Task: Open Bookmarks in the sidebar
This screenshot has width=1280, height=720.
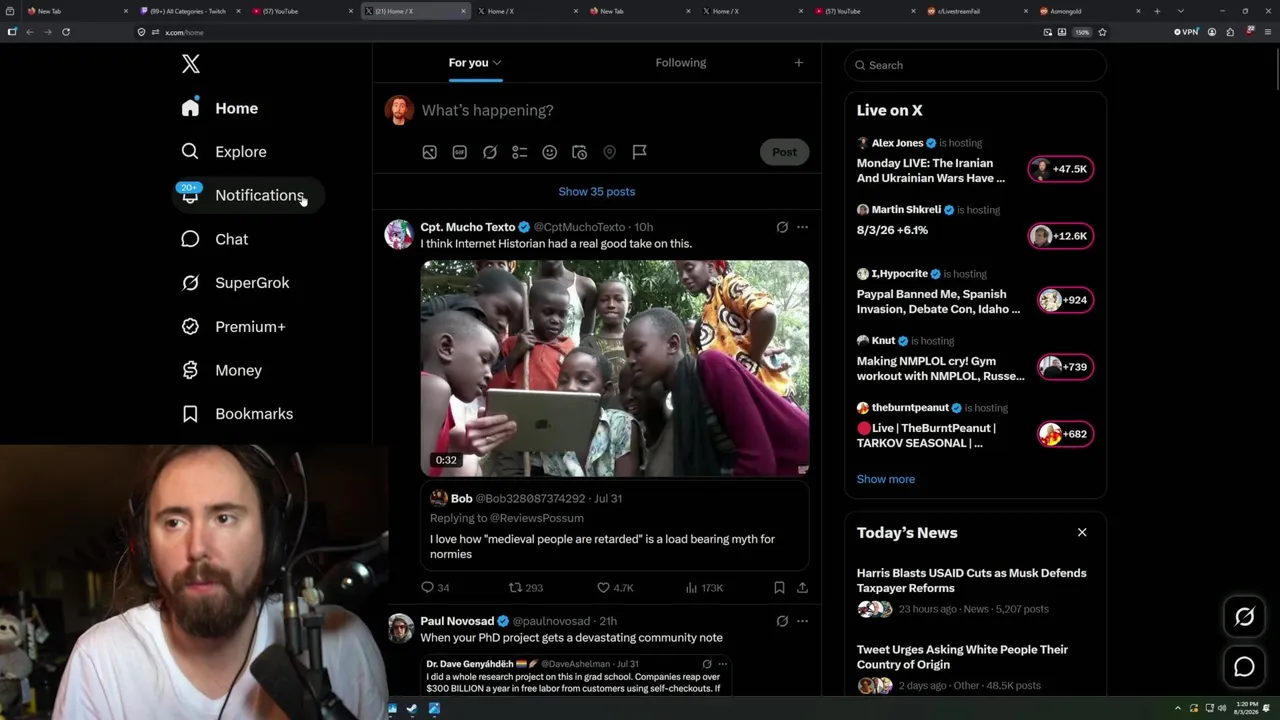Action: (x=238, y=414)
